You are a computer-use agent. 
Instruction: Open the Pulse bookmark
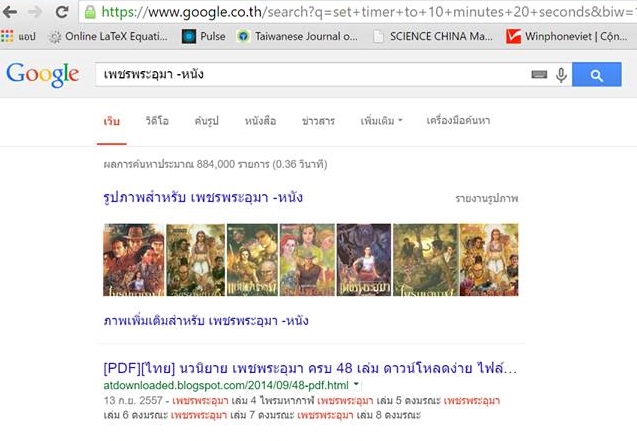(x=204, y=37)
